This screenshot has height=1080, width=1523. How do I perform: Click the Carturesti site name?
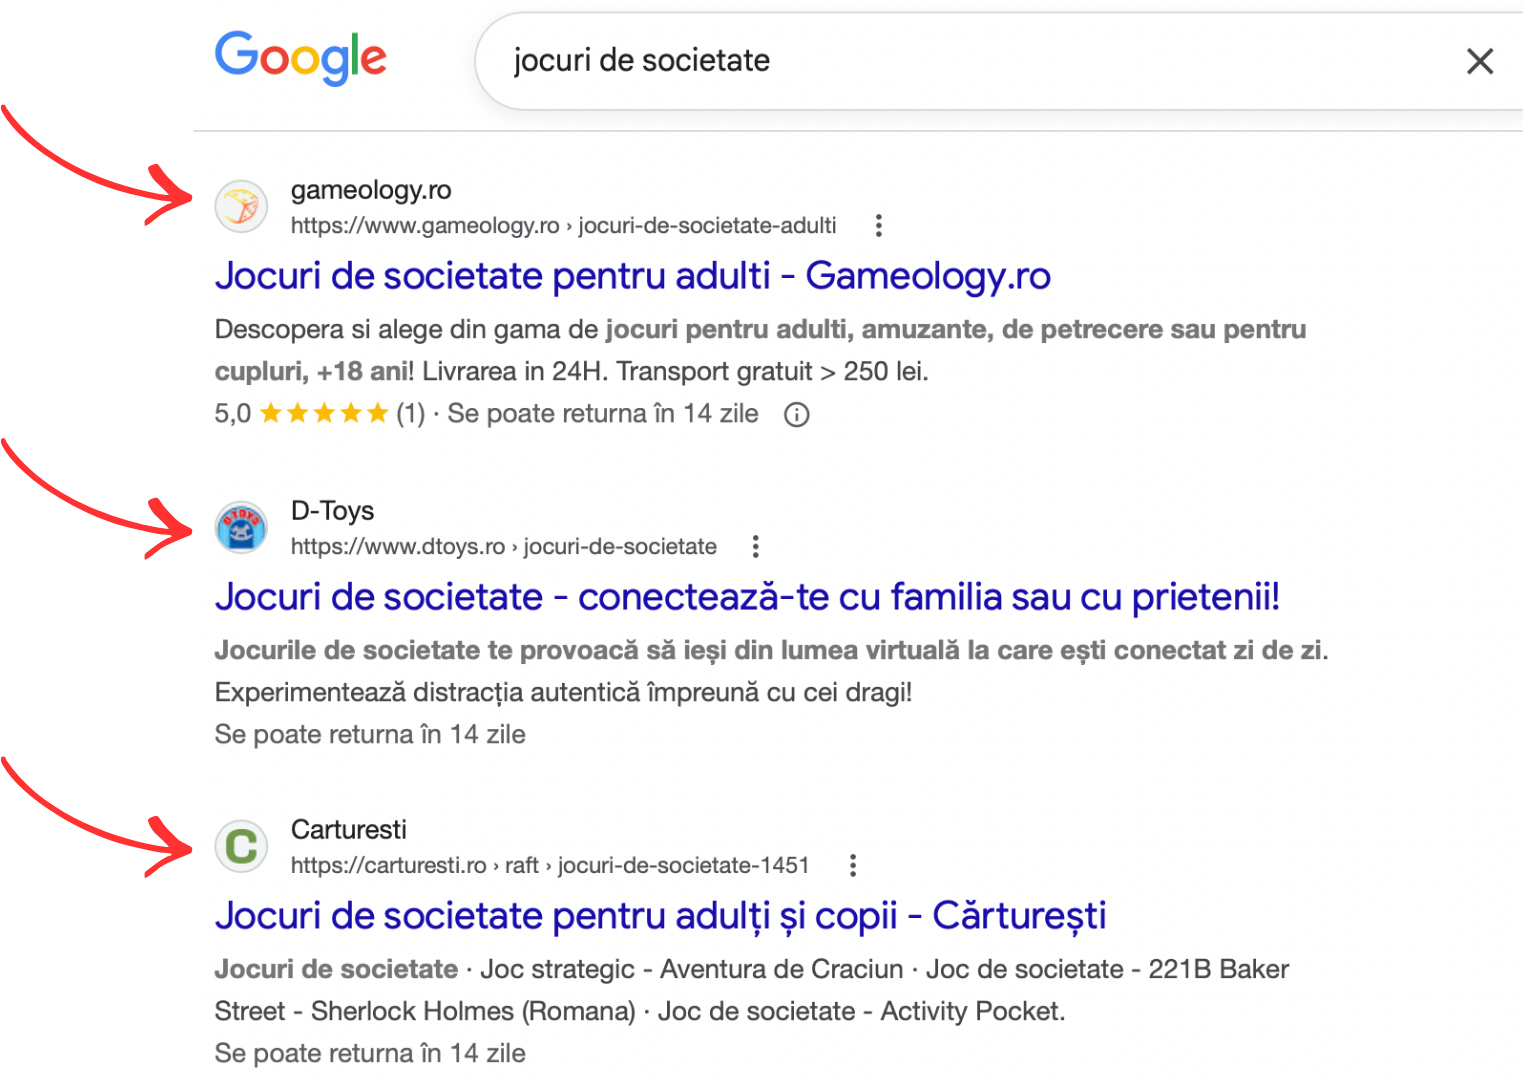click(x=348, y=830)
